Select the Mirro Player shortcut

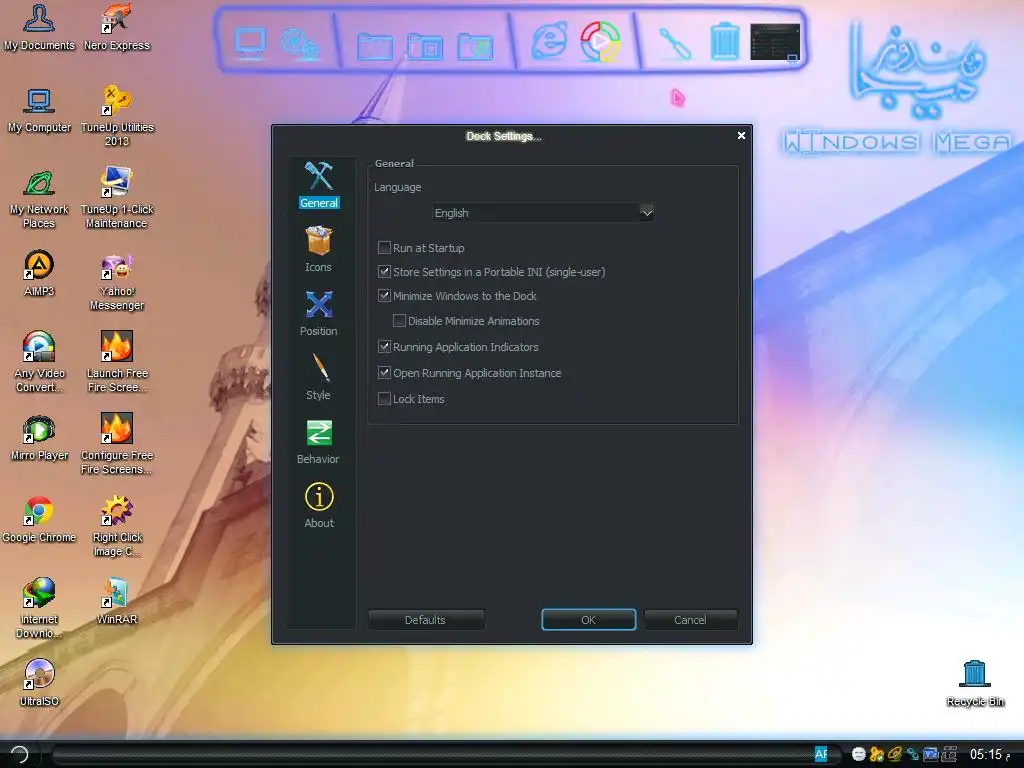[39, 438]
